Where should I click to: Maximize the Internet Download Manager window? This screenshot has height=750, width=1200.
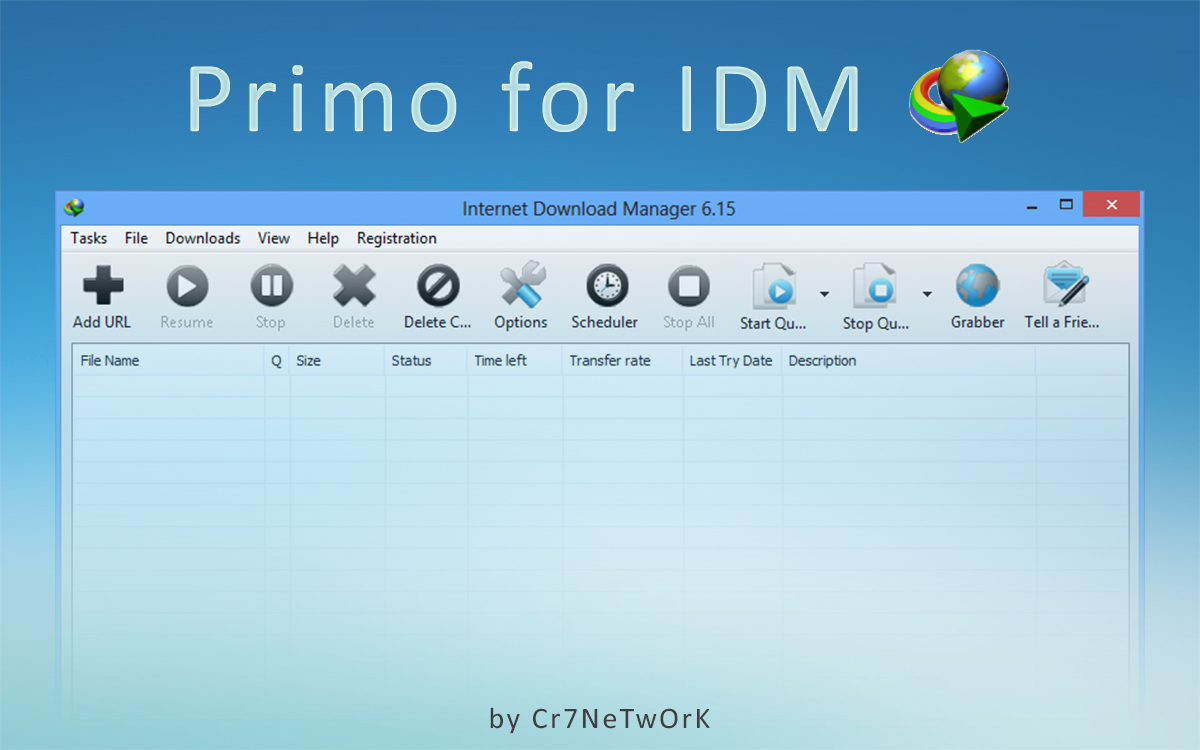[1066, 205]
